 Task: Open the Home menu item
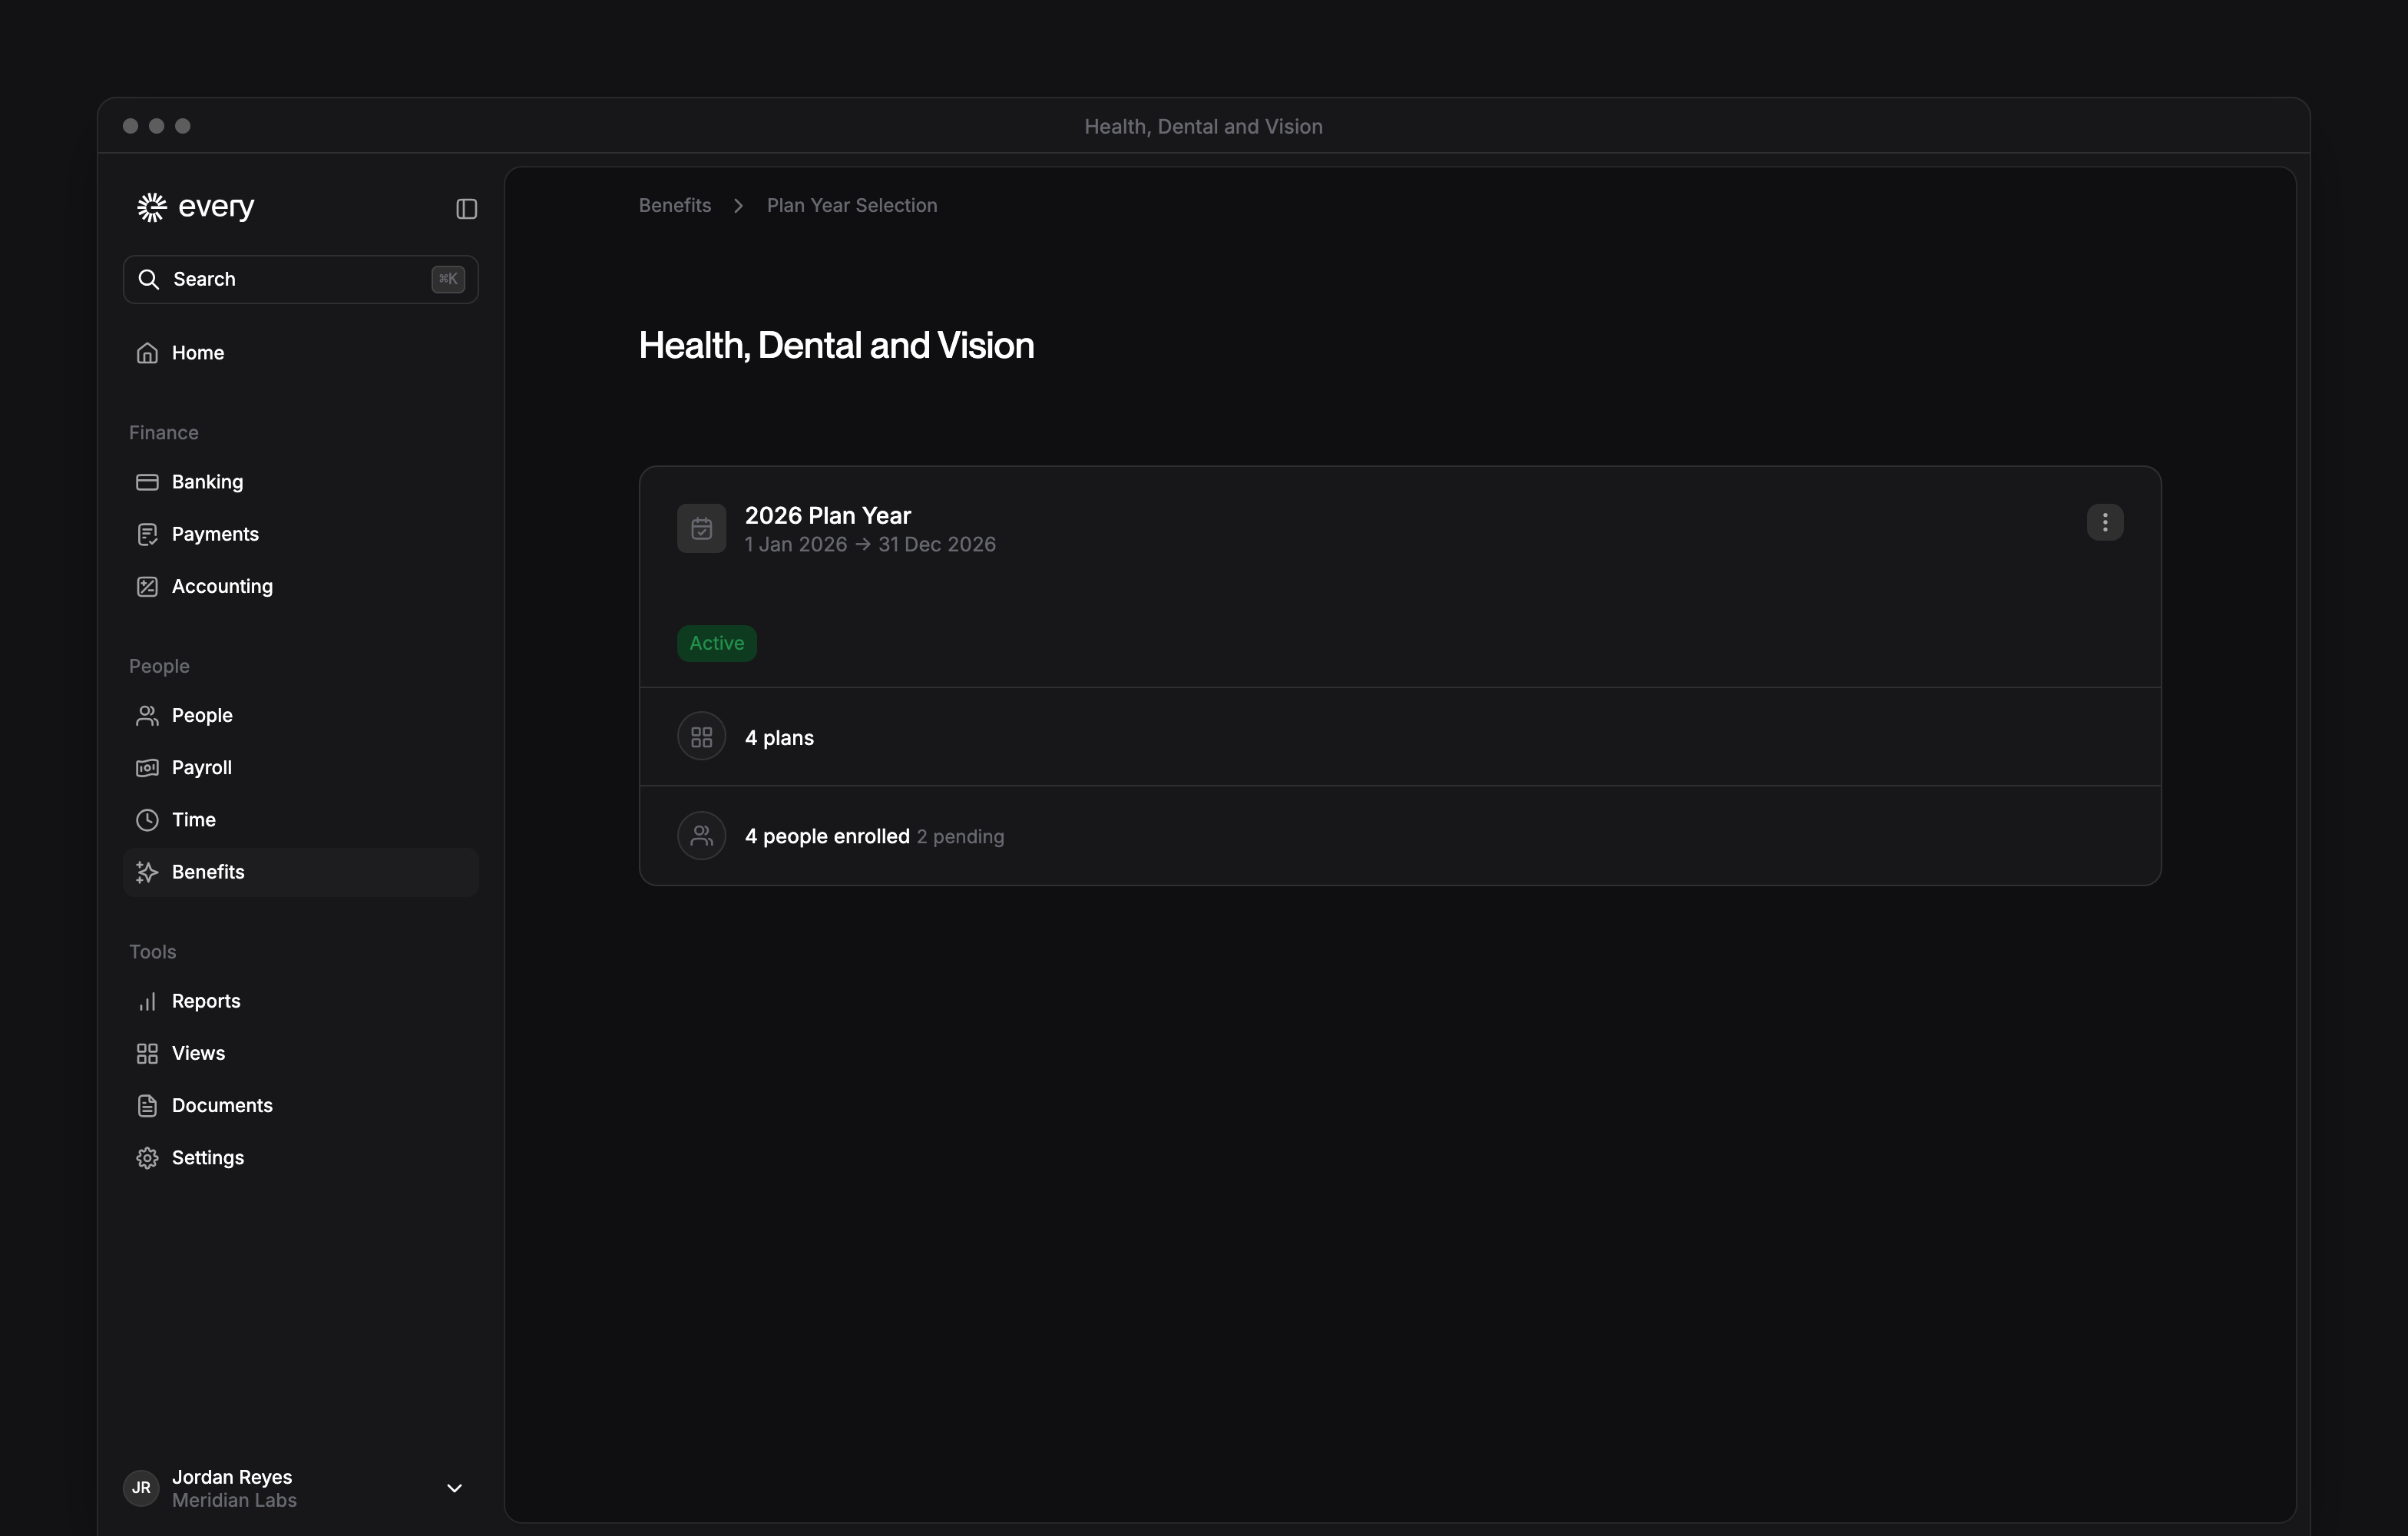pos(301,353)
